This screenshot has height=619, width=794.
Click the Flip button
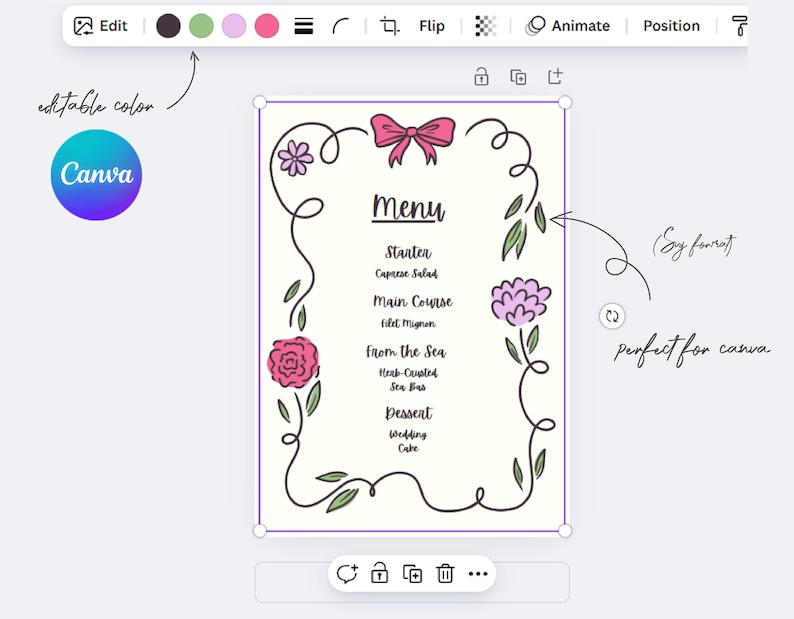[431, 26]
